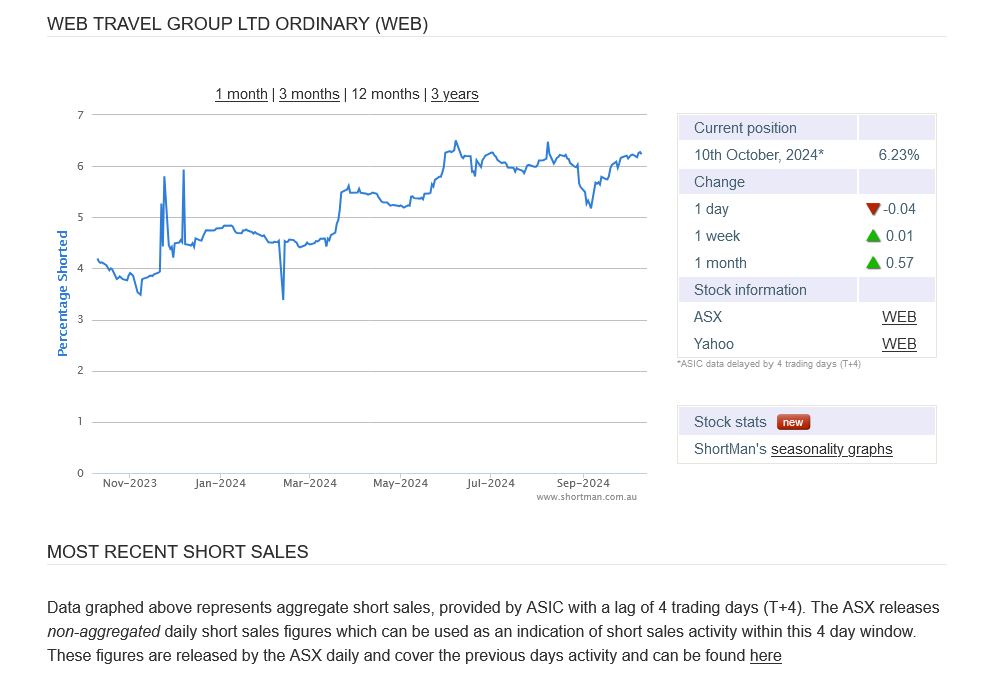
Task: Click the '1 day' row label
Action: point(711,209)
